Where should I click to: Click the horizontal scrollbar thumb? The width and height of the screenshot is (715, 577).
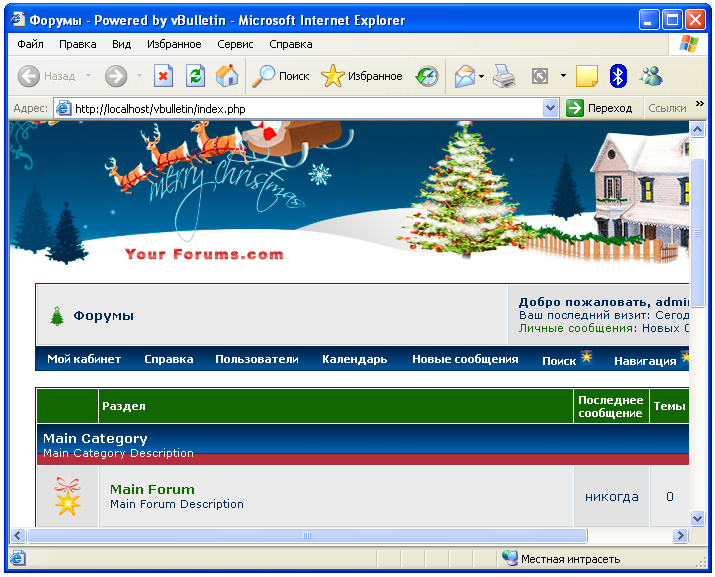click(305, 536)
